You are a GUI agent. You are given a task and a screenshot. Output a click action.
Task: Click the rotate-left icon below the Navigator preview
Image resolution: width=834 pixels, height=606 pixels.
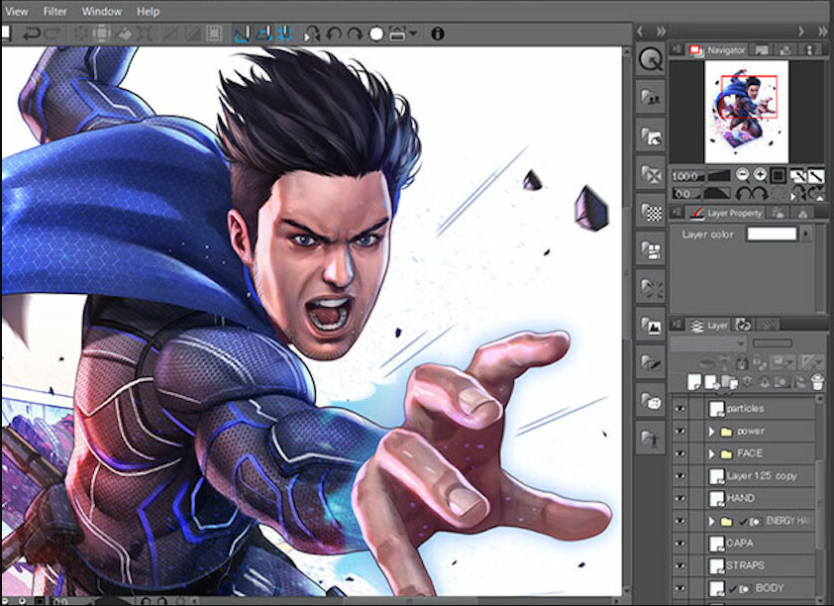tap(741, 192)
